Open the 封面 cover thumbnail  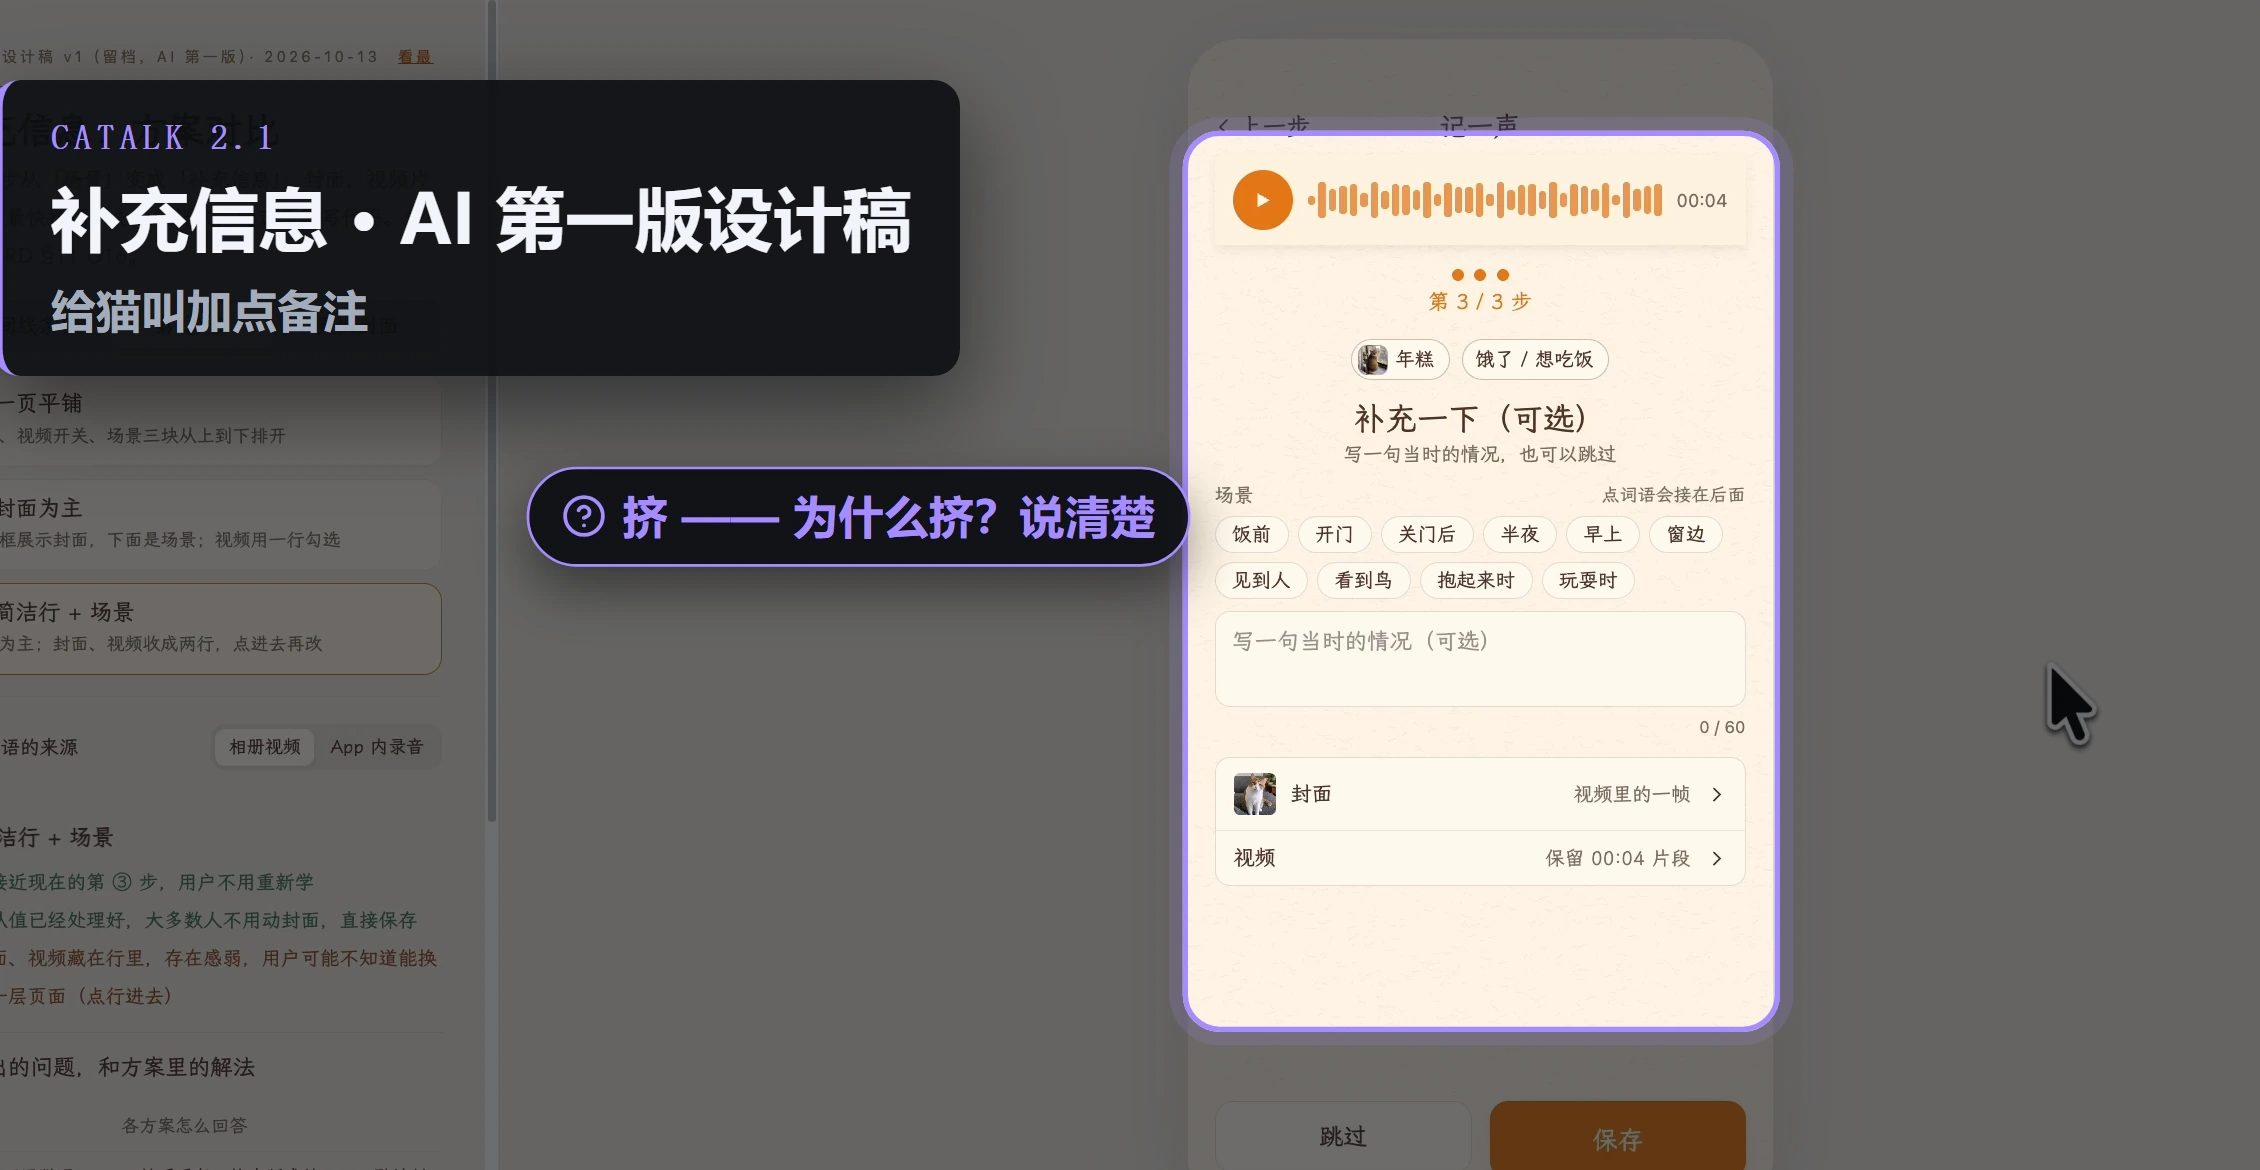pyautogui.click(x=1254, y=794)
